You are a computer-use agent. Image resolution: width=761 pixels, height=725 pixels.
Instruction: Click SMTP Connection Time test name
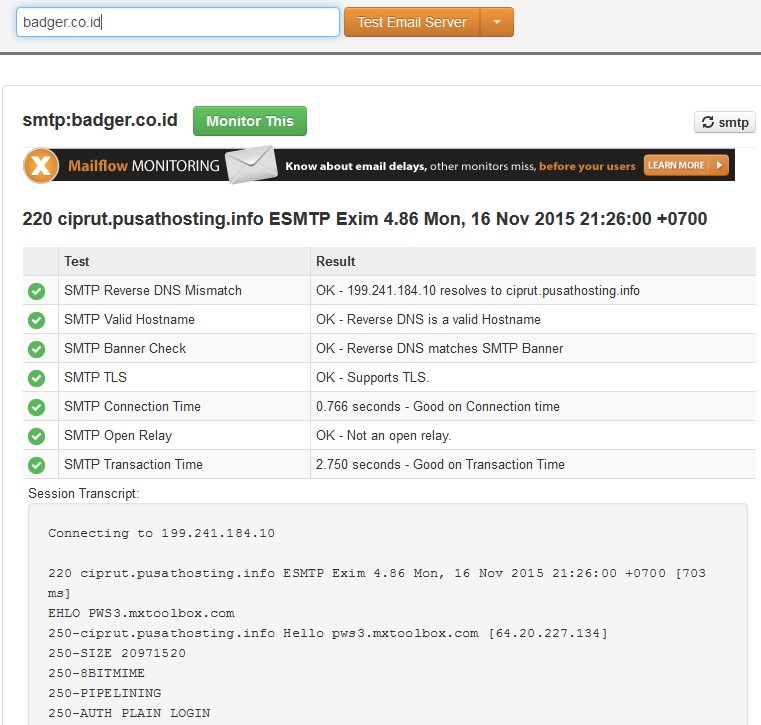[x=132, y=406]
